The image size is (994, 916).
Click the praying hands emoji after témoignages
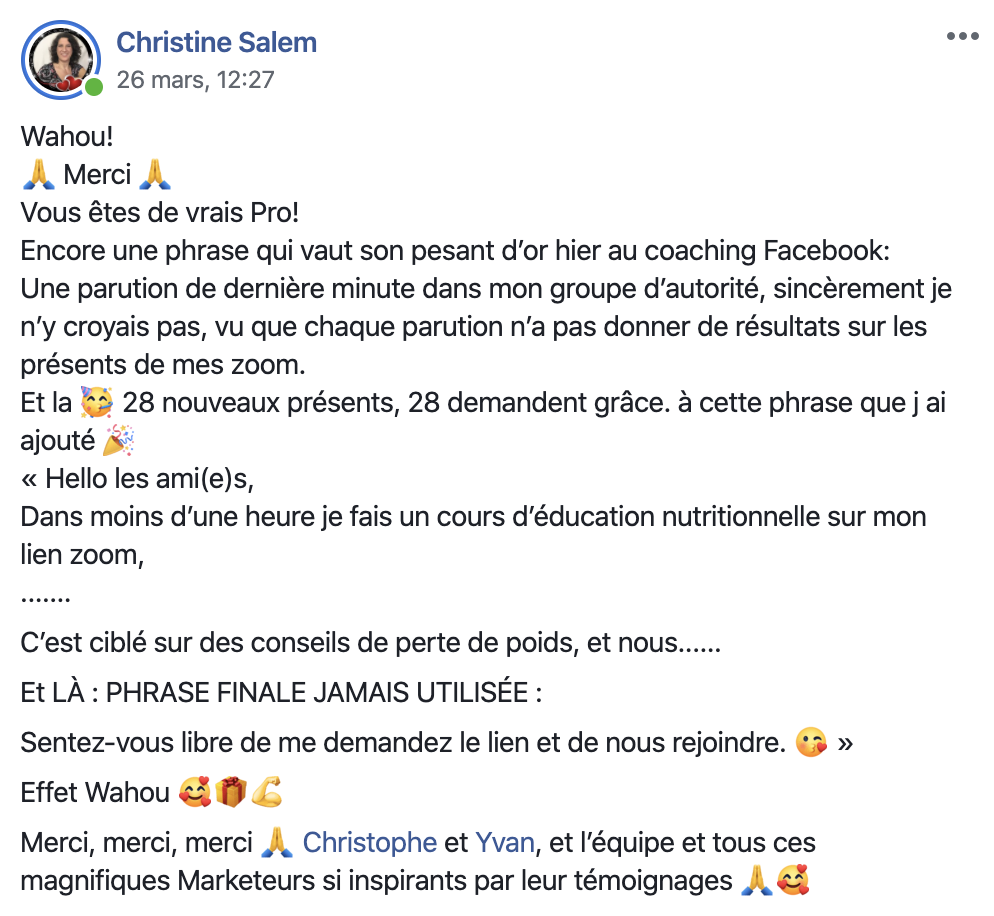757,881
